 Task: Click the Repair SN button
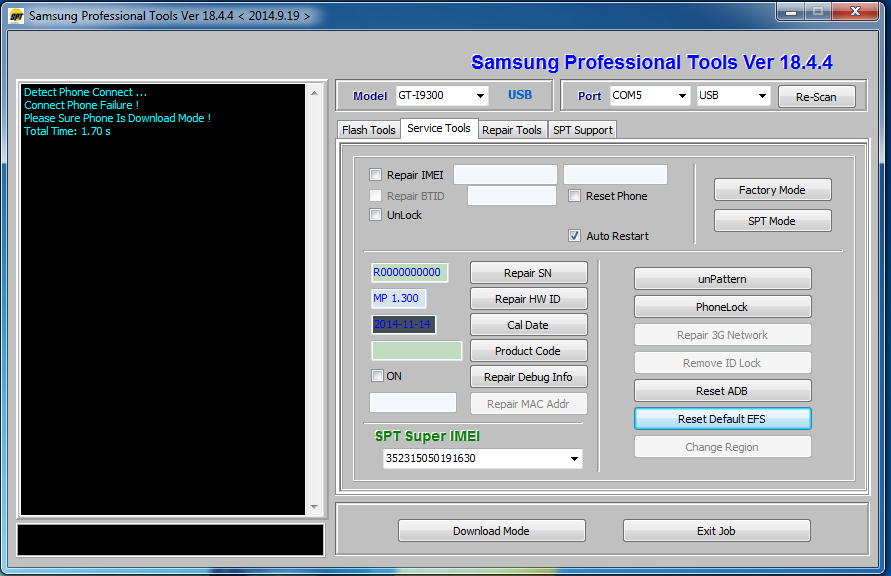pyautogui.click(x=528, y=273)
